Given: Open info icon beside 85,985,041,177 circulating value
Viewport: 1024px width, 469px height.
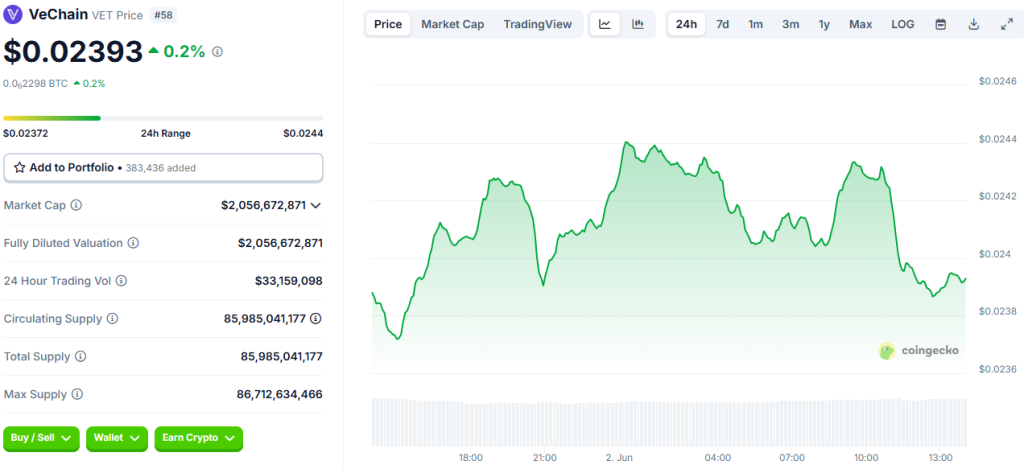Looking at the screenshot, I should [x=316, y=319].
